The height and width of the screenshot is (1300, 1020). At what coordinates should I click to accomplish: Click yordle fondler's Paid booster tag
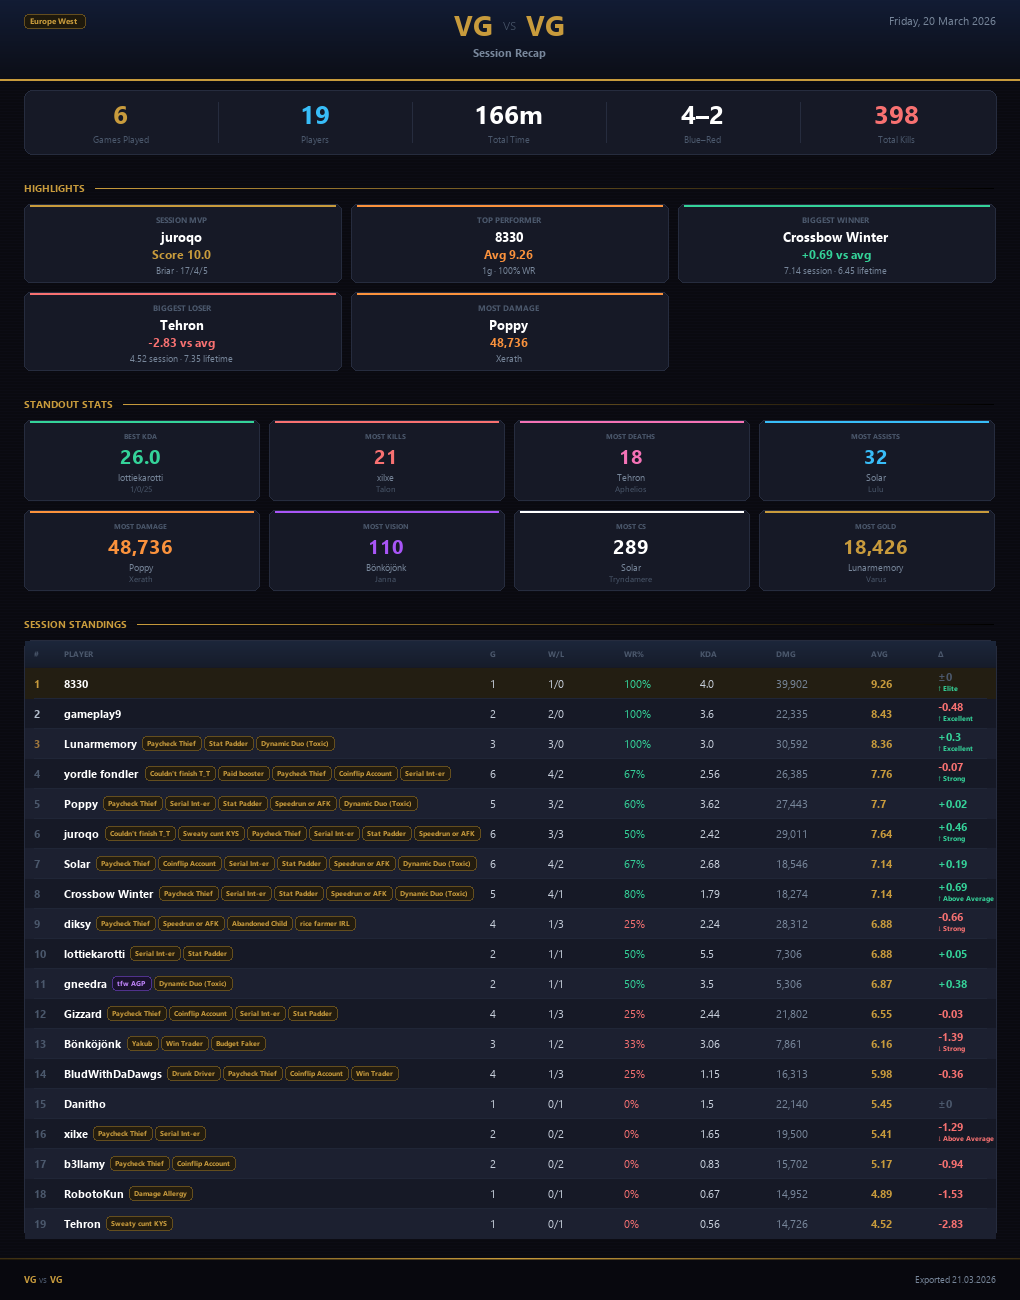[243, 774]
